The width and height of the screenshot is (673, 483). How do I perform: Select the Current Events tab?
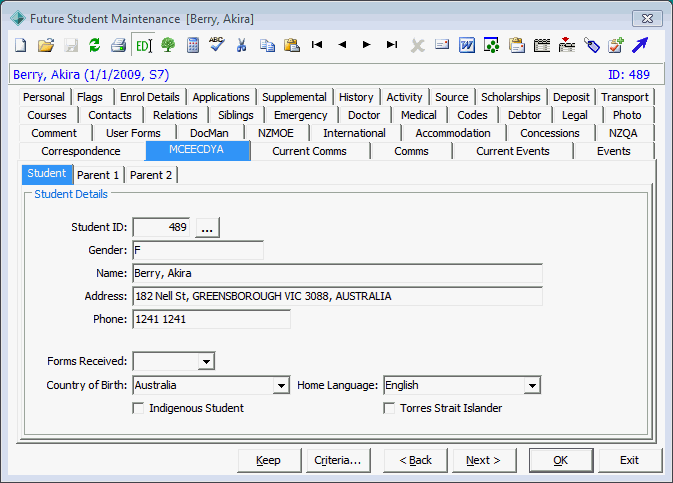513,151
